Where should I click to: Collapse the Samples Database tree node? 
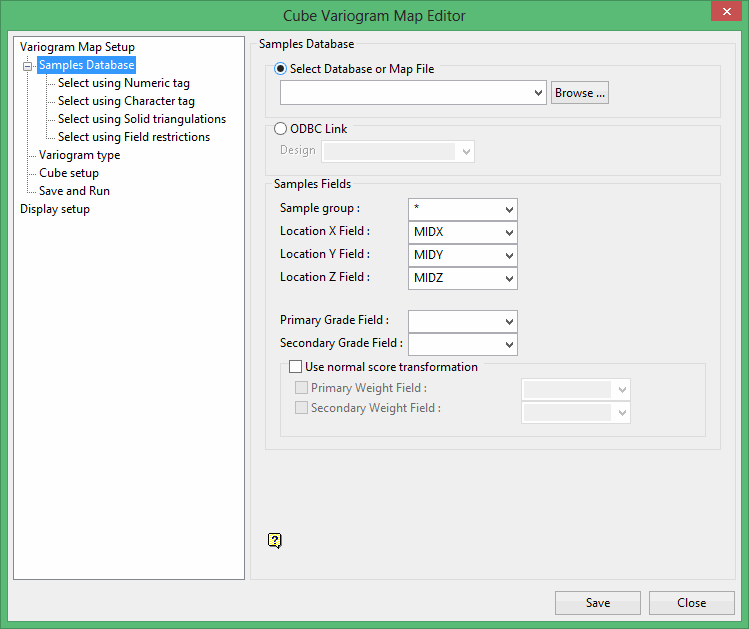point(27,66)
